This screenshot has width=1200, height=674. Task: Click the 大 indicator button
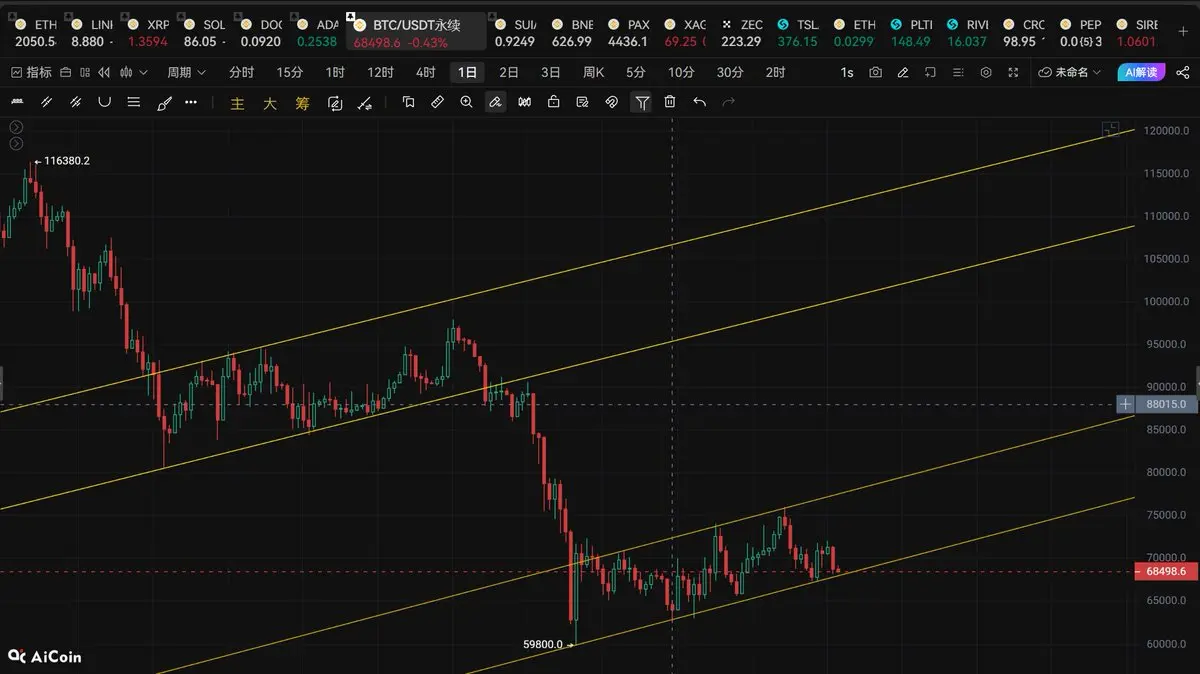(x=269, y=103)
